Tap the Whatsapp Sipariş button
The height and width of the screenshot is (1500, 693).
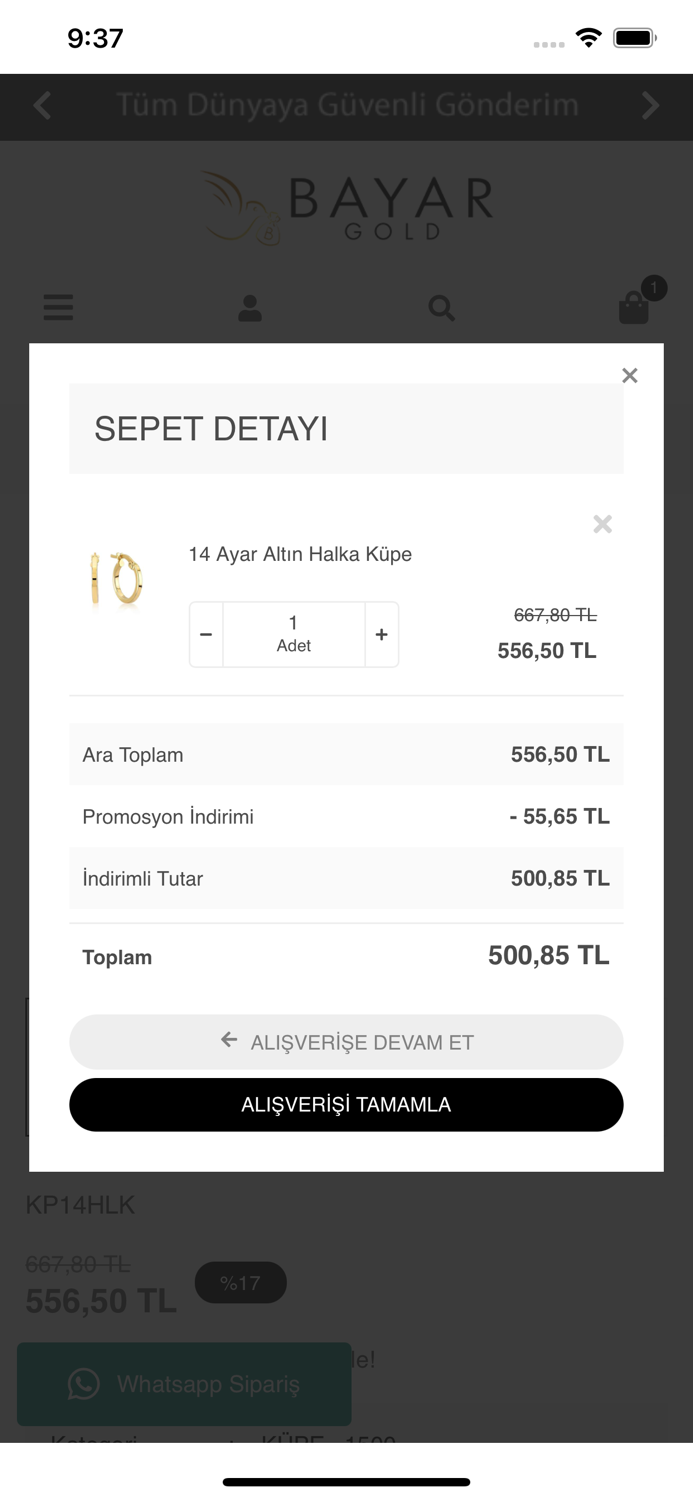[x=184, y=1384]
